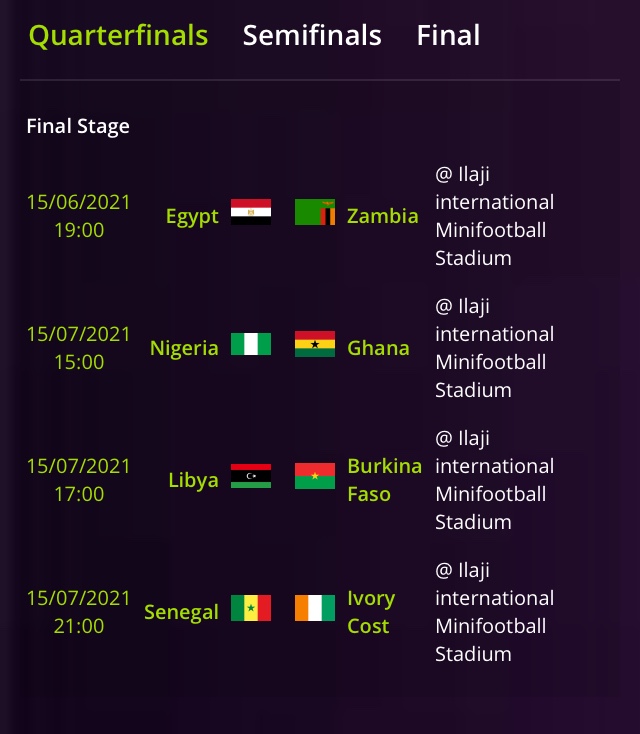This screenshot has height=734, width=640.
Task: Switch to the Semifinals tab
Action: point(312,36)
